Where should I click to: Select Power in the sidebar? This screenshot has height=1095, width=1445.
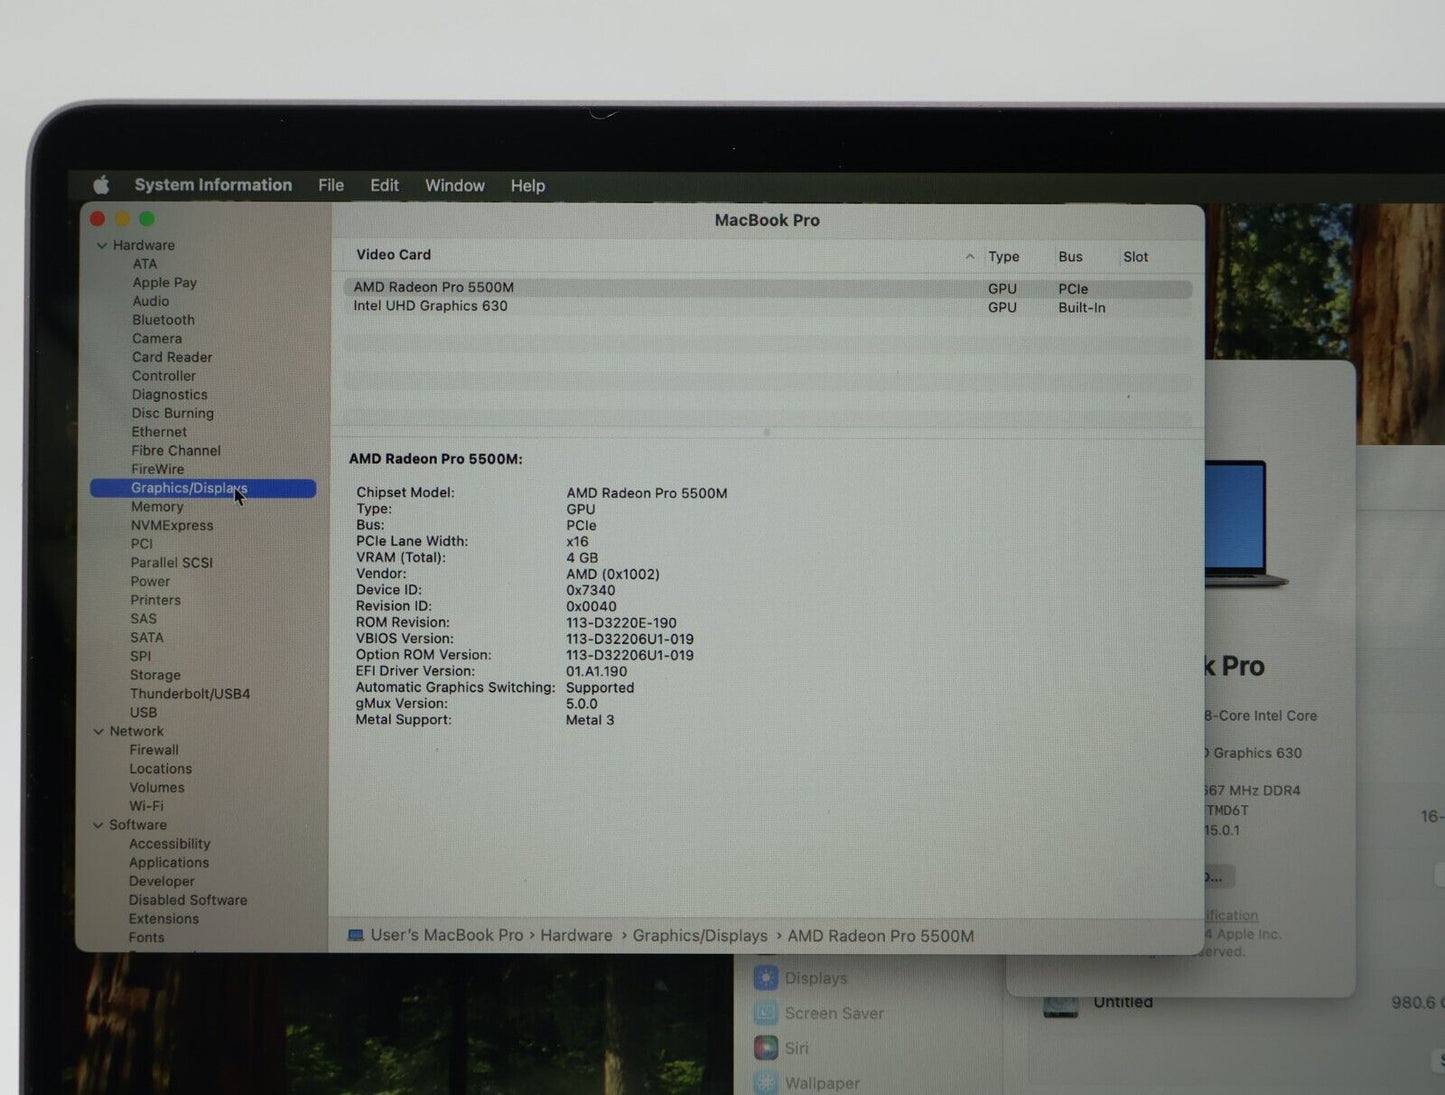150,582
